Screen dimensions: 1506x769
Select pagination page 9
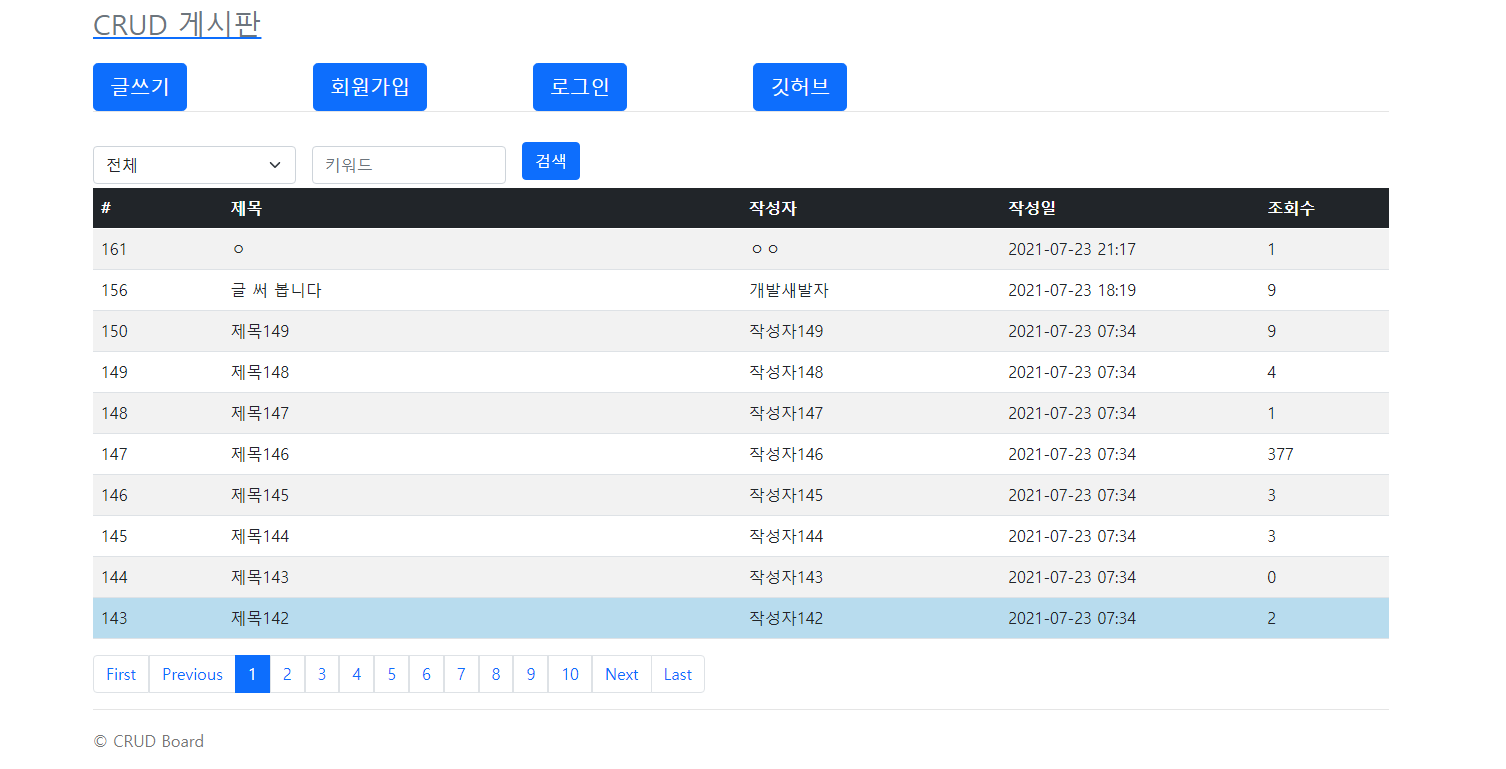coord(531,674)
